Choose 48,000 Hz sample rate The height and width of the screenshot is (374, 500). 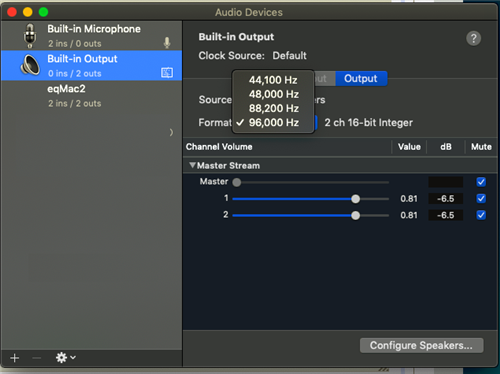(x=273, y=94)
